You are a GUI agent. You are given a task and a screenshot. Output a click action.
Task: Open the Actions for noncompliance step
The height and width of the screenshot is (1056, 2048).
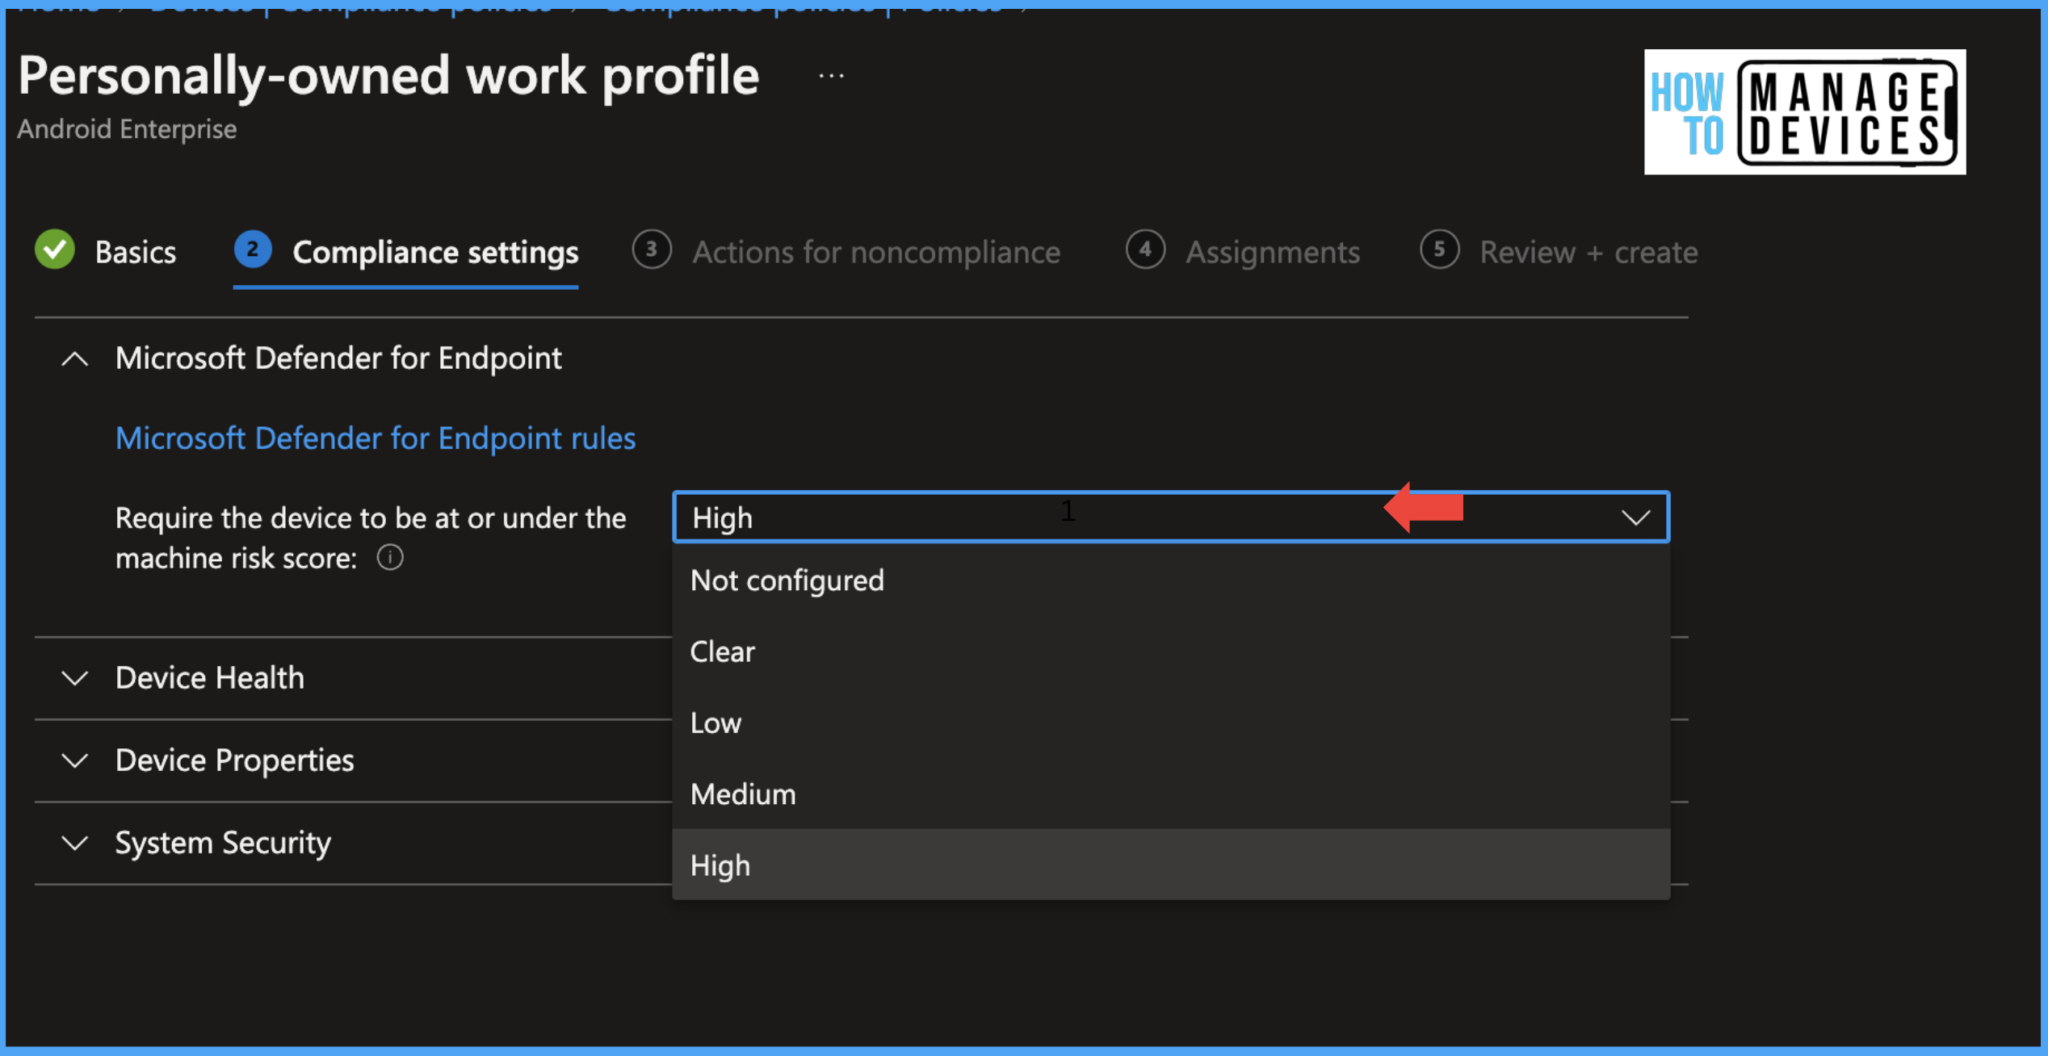(x=846, y=251)
